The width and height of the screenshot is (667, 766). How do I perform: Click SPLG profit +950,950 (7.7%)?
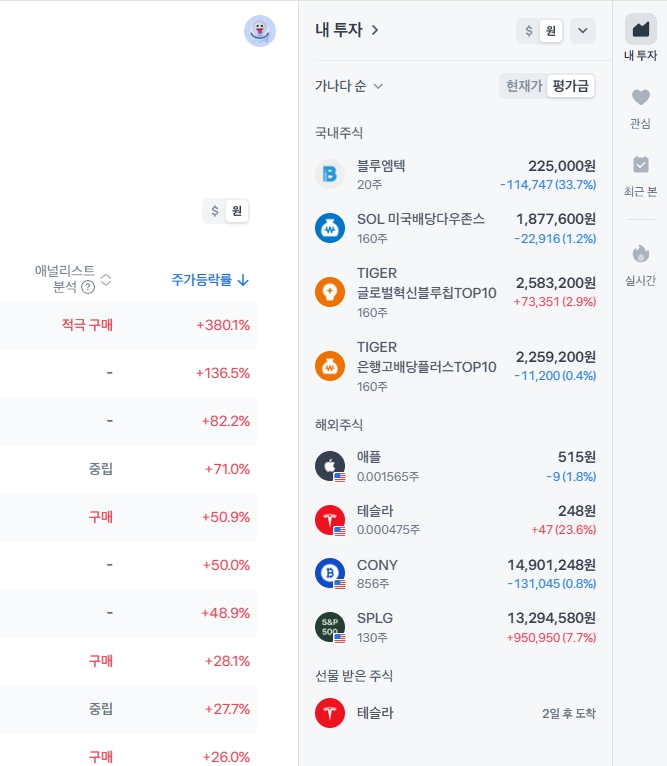[551, 638]
